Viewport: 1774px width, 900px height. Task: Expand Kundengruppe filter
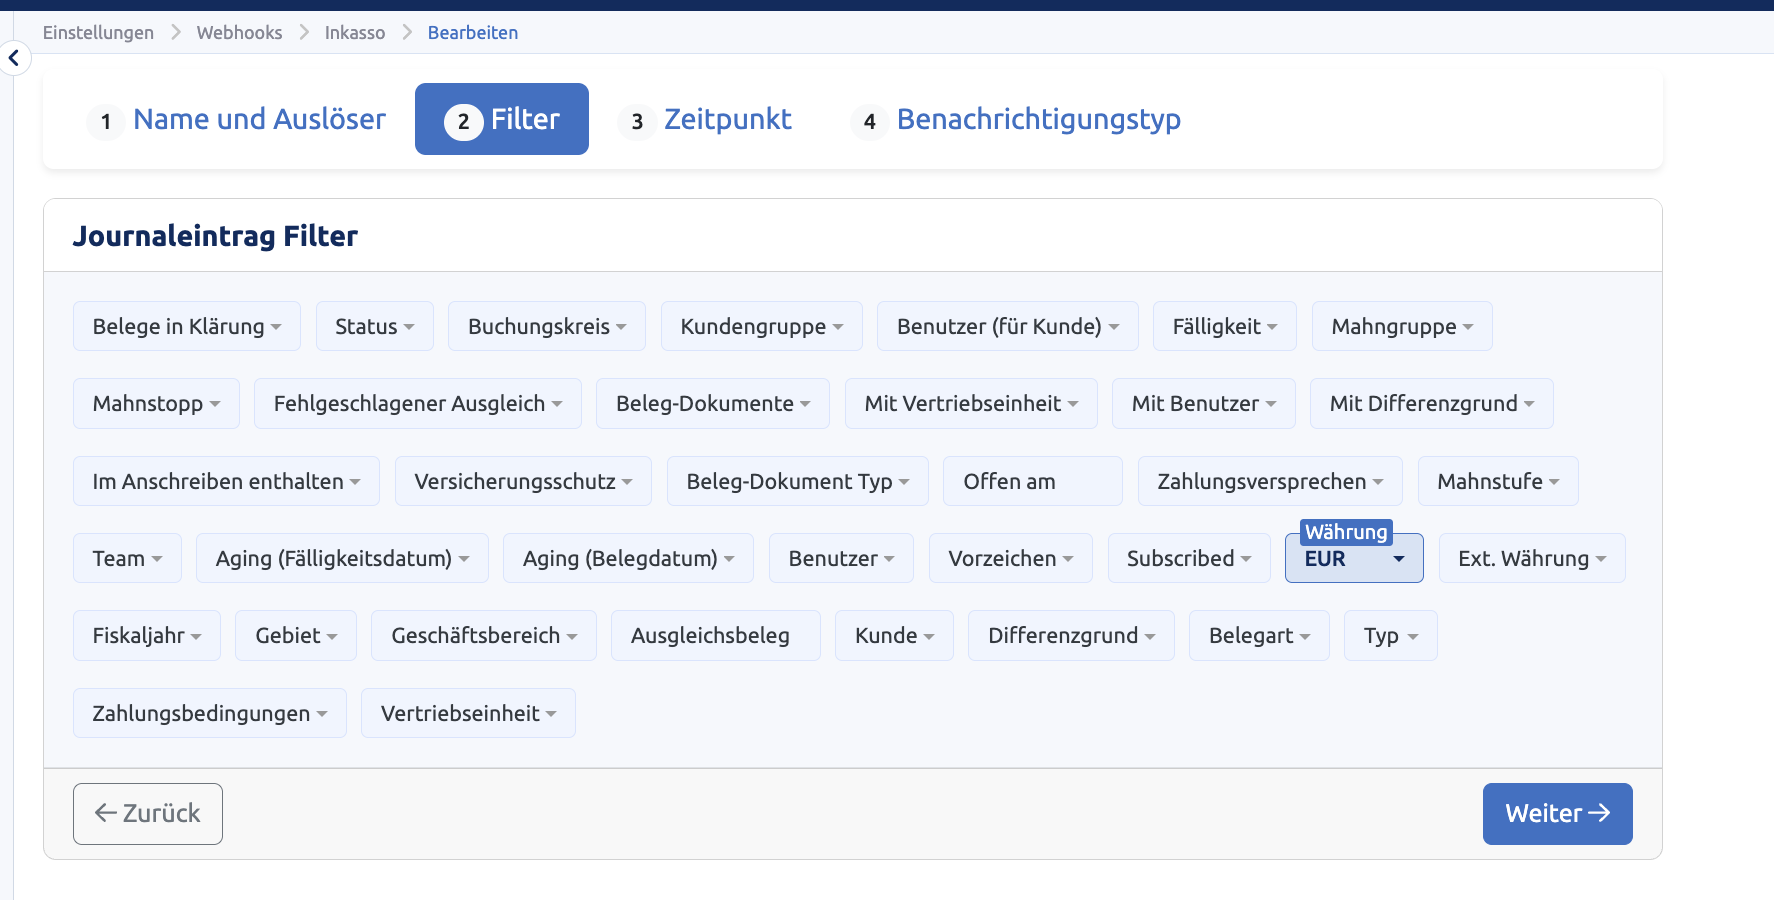point(762,326)
